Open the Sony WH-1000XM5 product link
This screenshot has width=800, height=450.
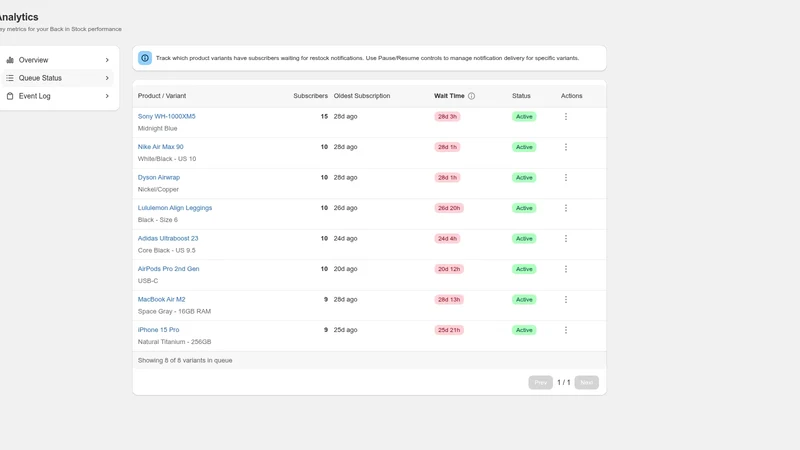[166, 116]
